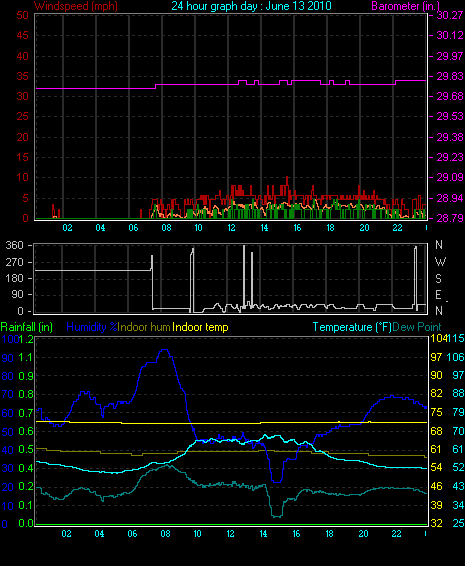Click the temperature axis value 79
The height and width of the screenshot is (566, 465).
(458, 412)
